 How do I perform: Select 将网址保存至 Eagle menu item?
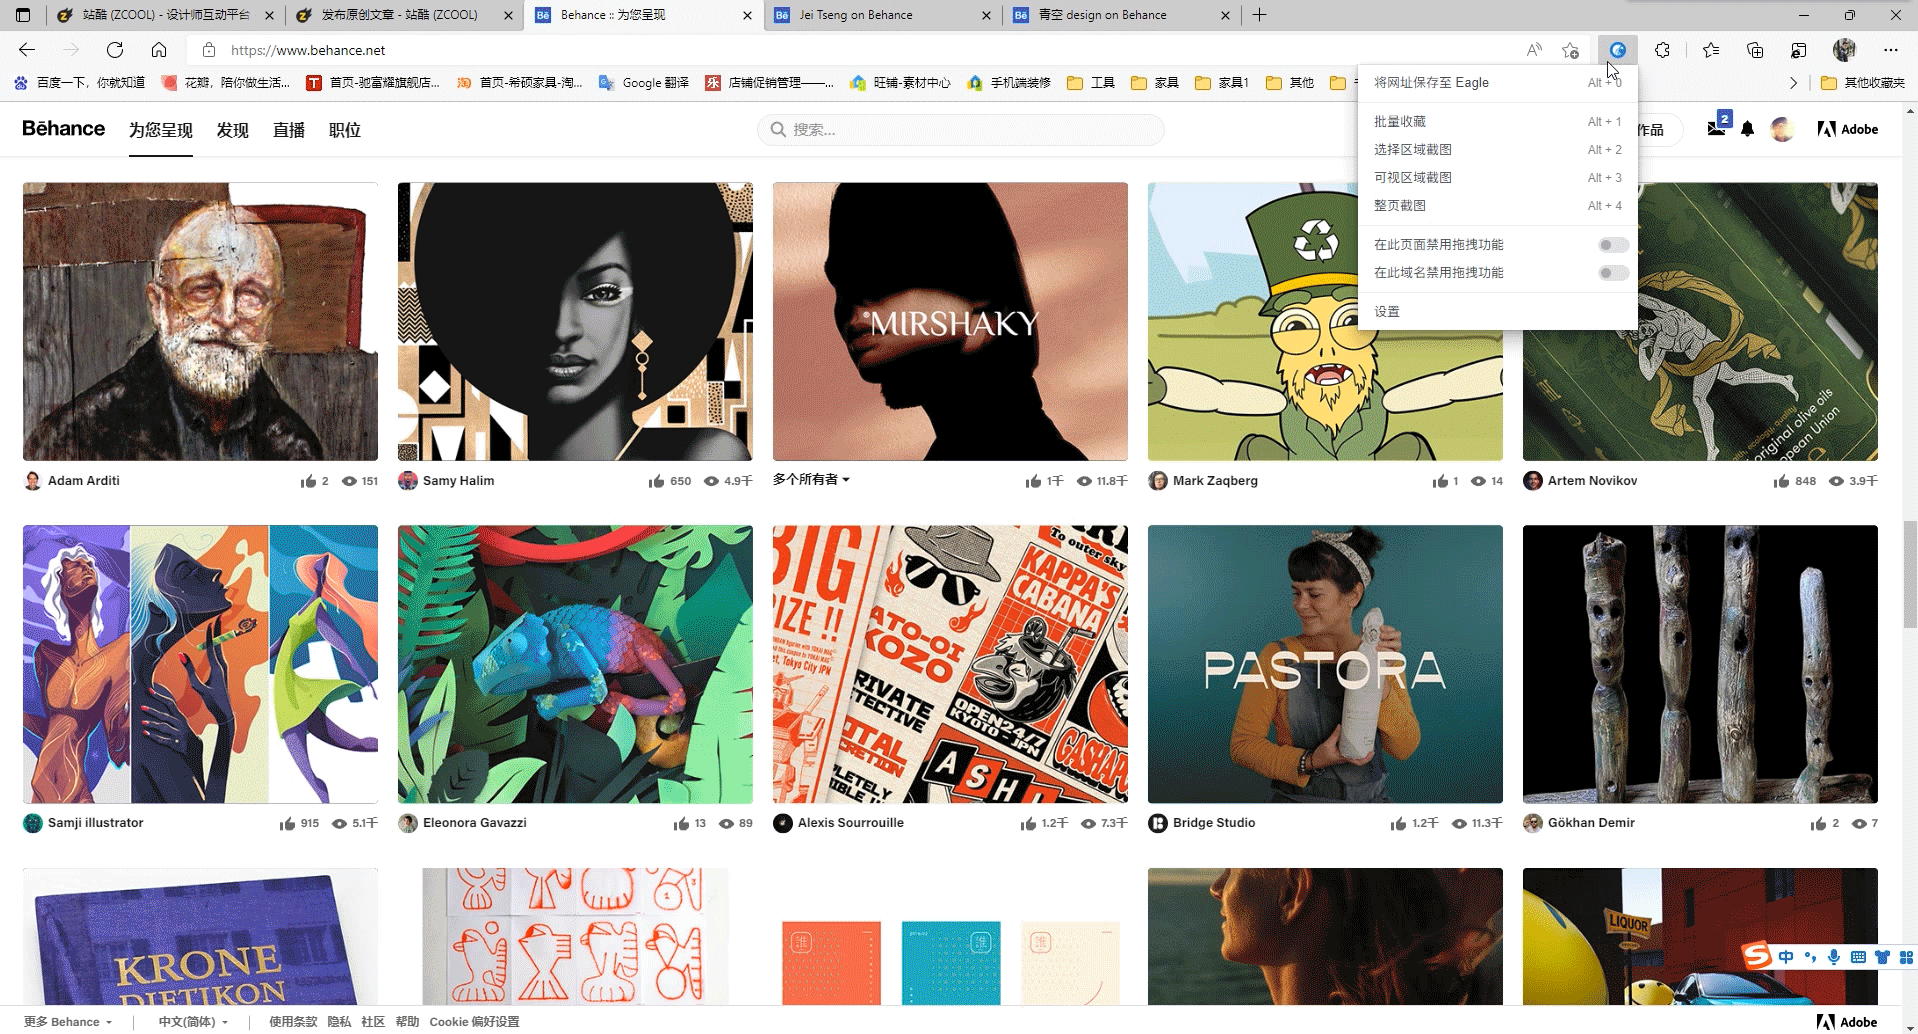[1497, 83]
